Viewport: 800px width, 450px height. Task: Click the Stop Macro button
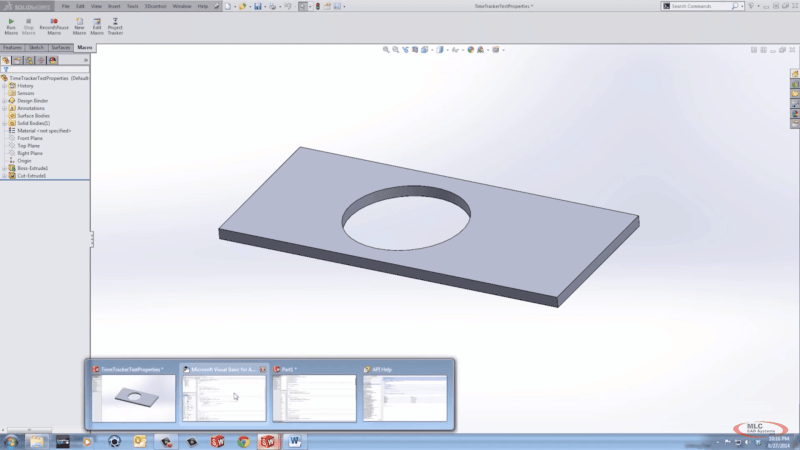[29, 26]
